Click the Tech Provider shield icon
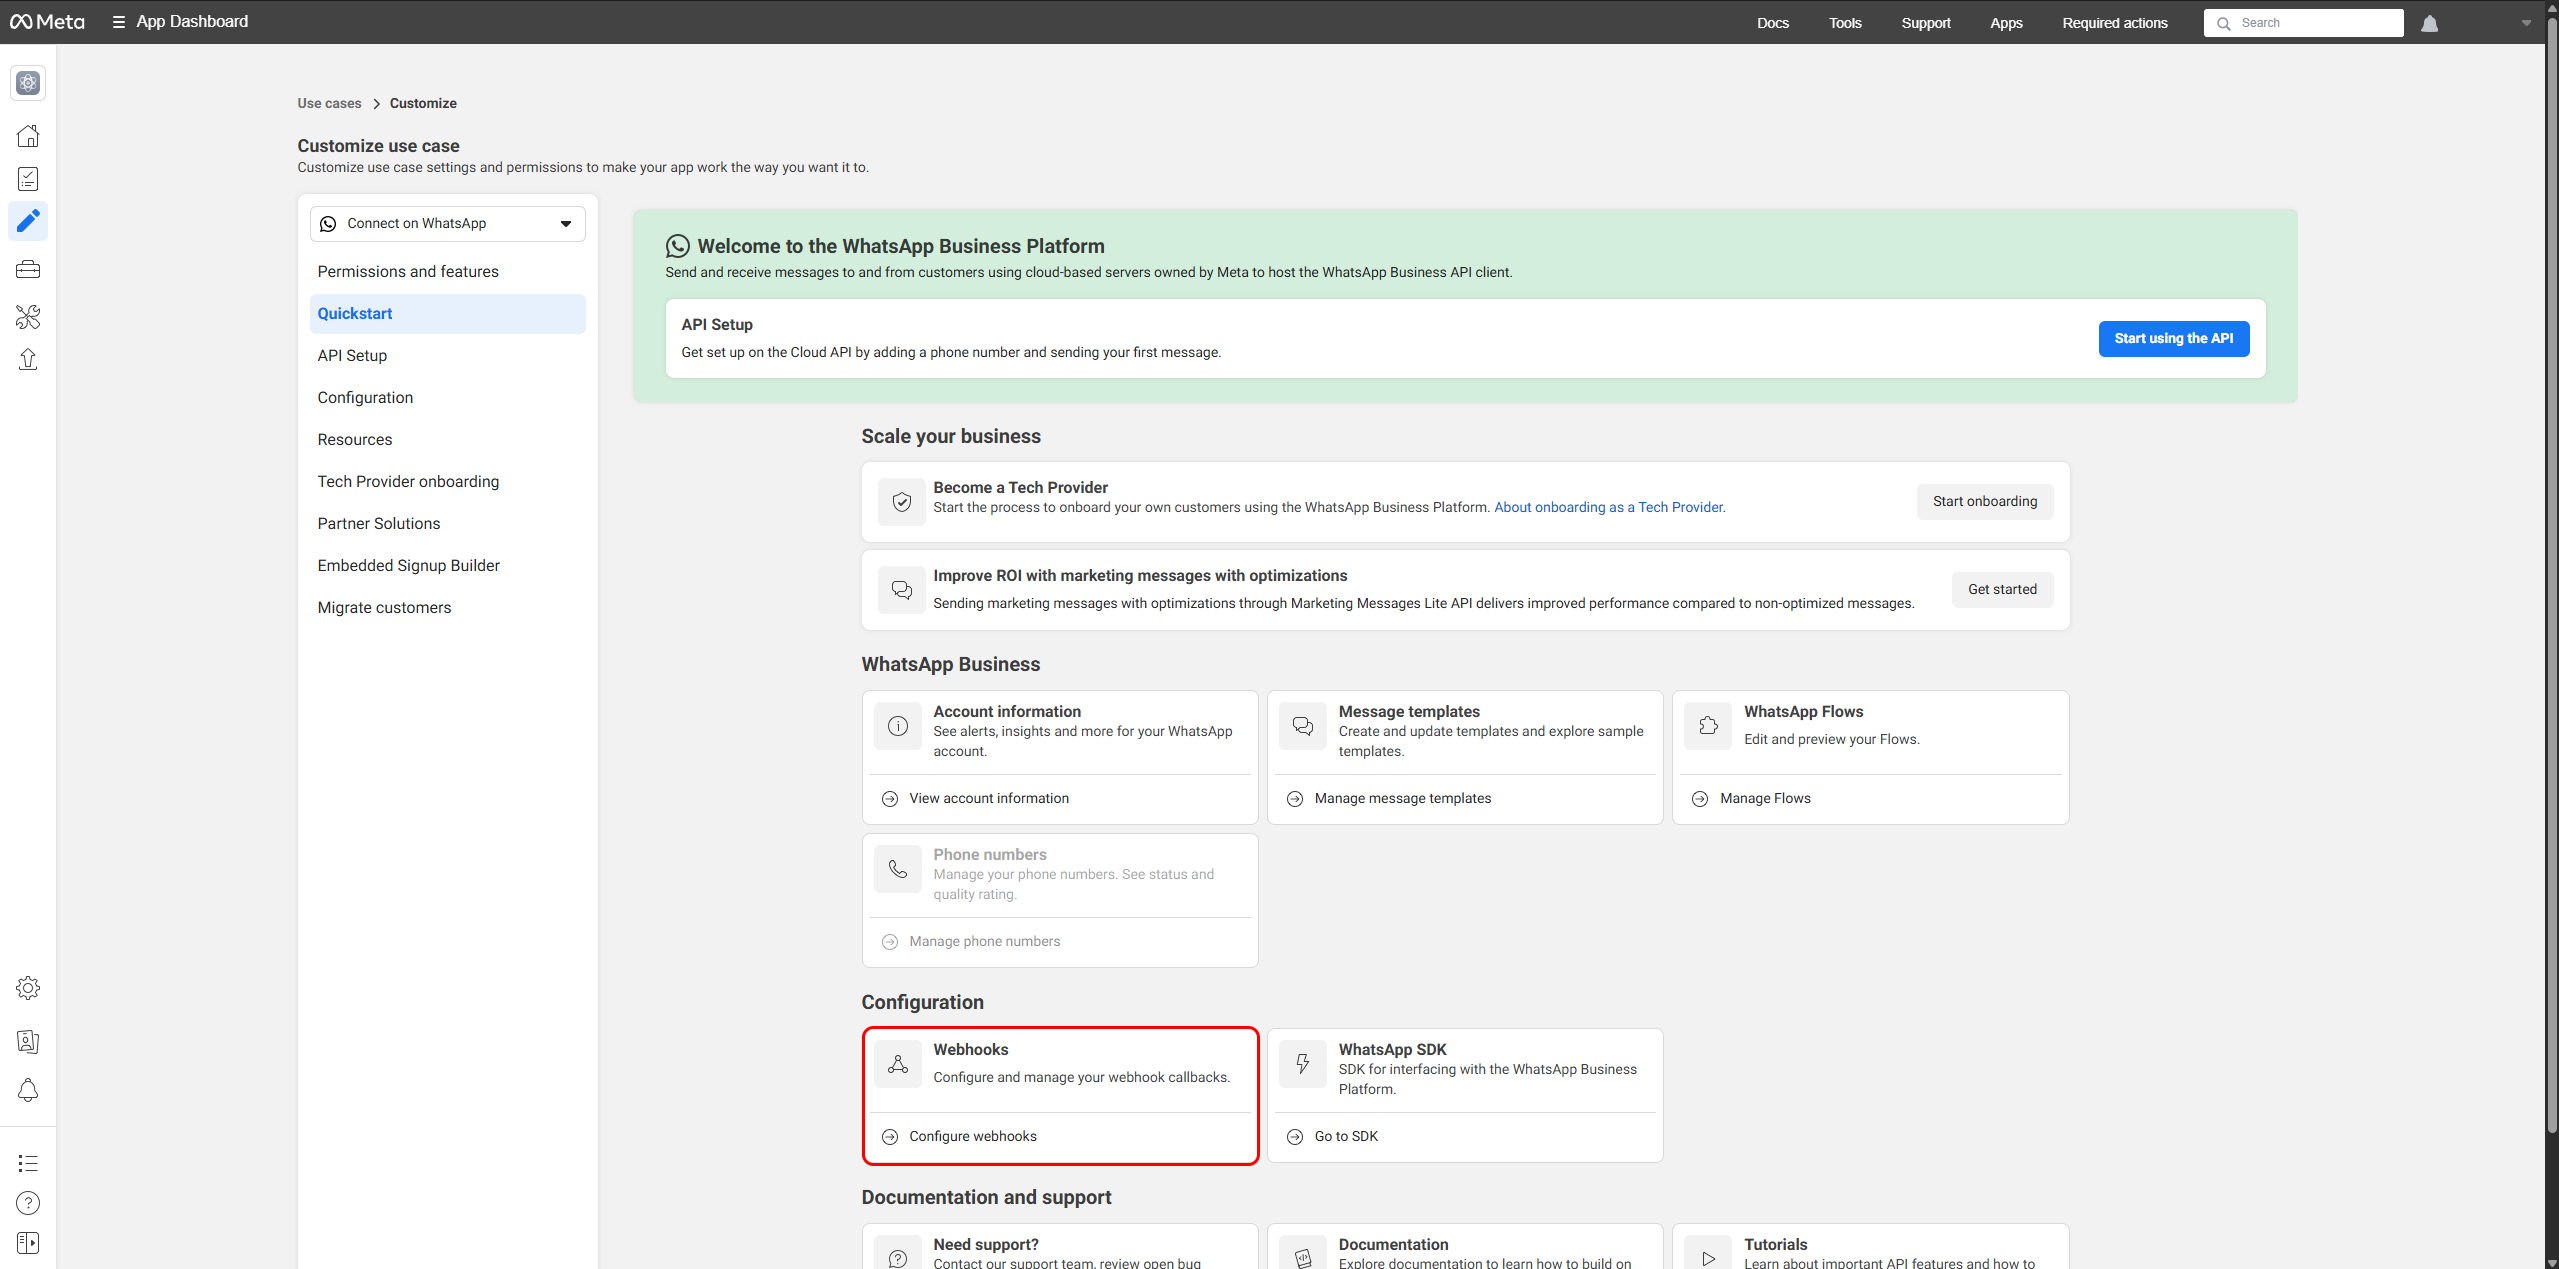This screenshot has width=2559, height=1269. click(901, 502)
